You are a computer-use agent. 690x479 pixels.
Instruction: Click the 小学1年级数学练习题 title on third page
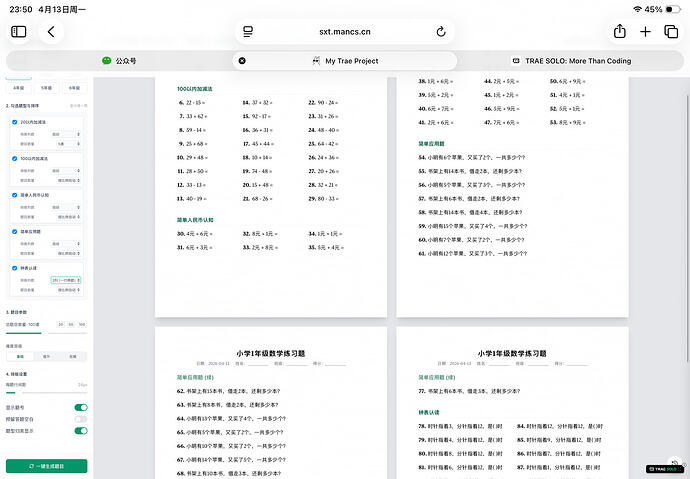(x=271, y=354)
